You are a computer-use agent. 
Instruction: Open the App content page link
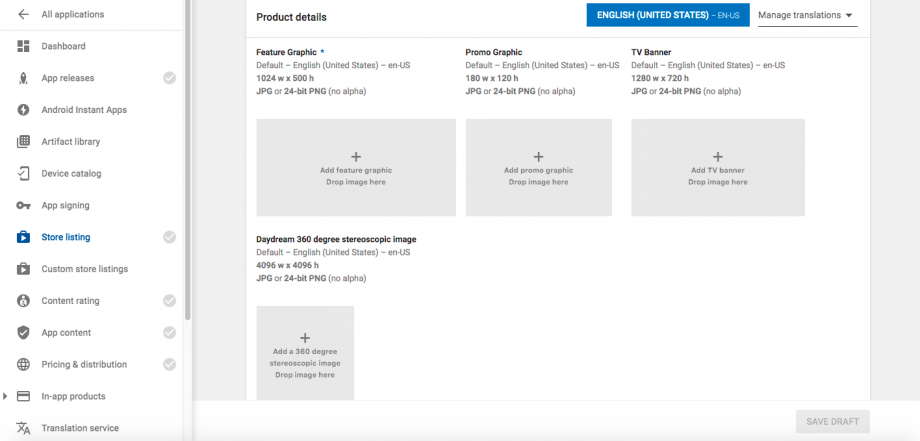click(66, 333)
